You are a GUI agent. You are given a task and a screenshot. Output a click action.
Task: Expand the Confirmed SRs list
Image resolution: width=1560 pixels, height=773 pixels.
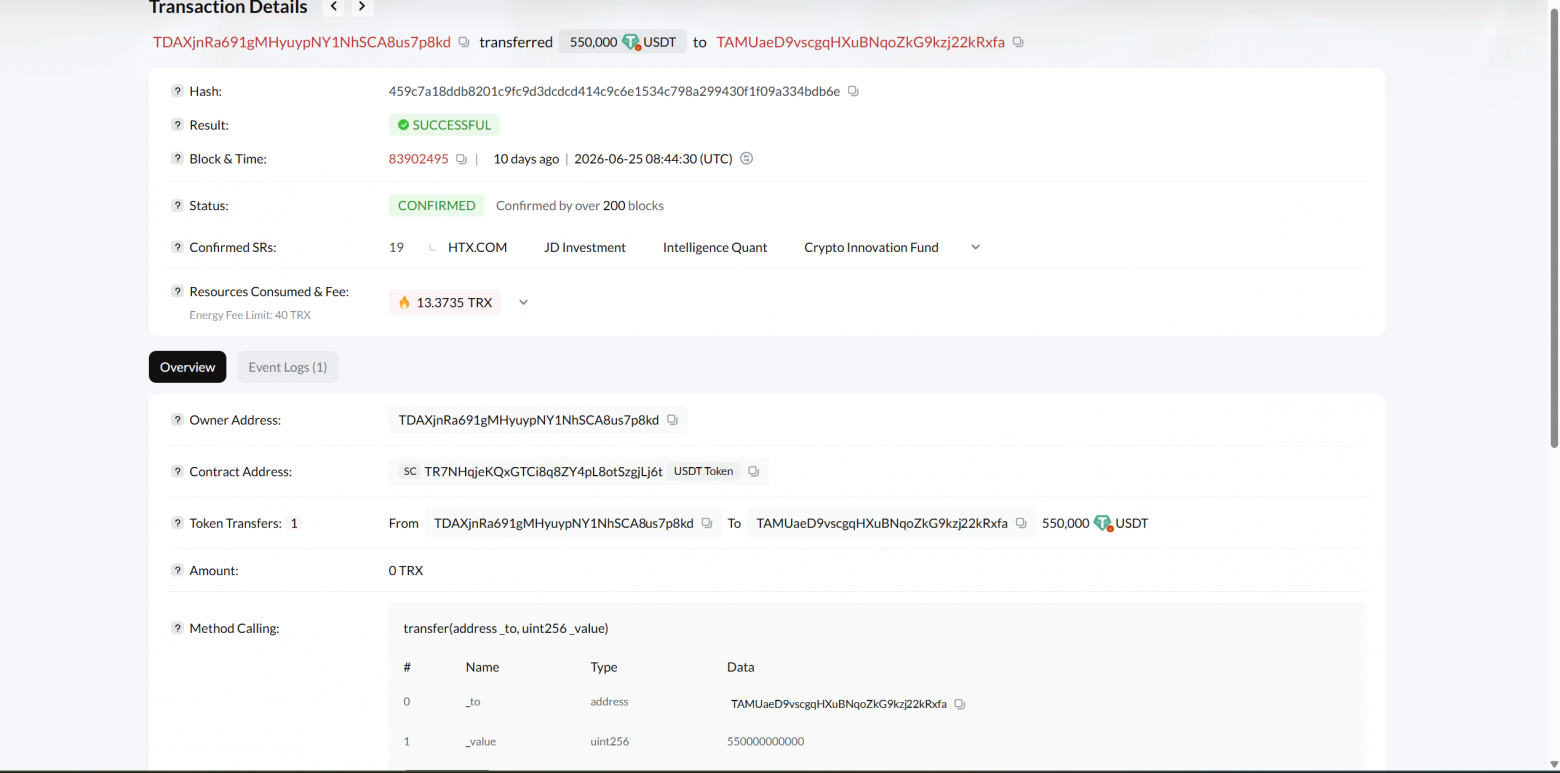(x=976, y=247)
